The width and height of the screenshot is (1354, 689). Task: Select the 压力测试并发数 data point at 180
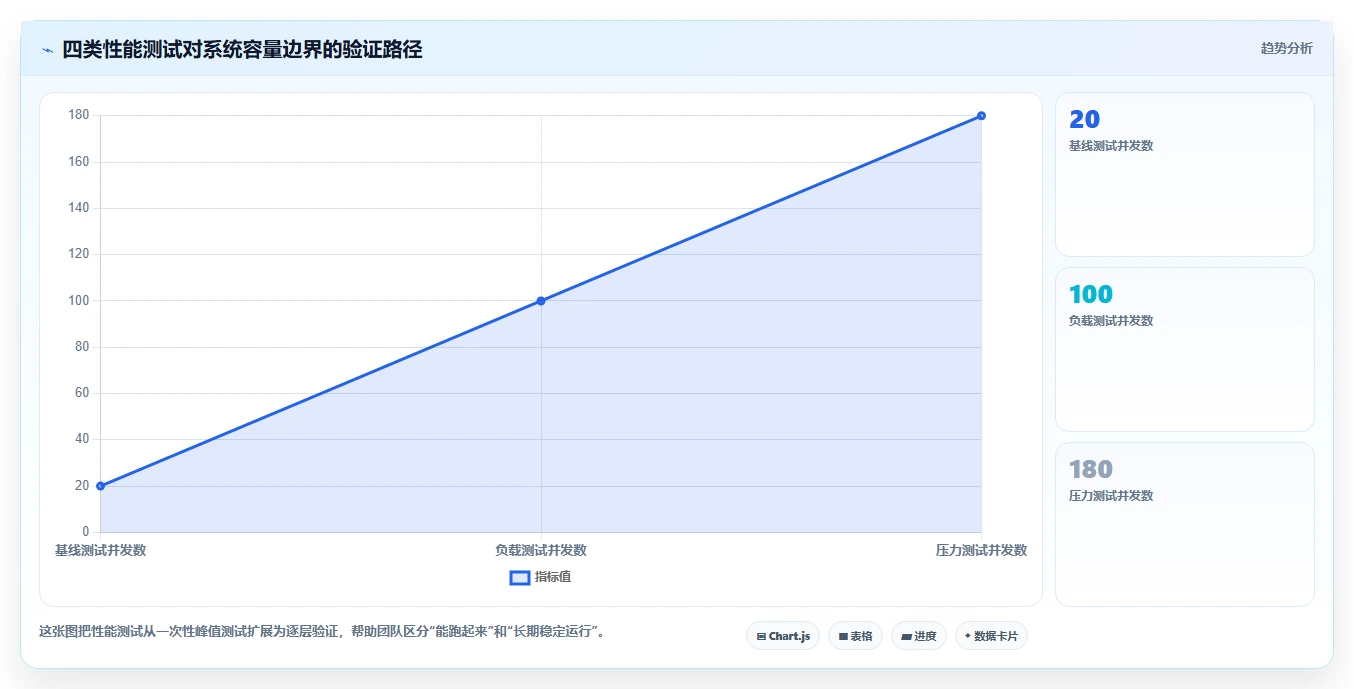tap(981, 116)
